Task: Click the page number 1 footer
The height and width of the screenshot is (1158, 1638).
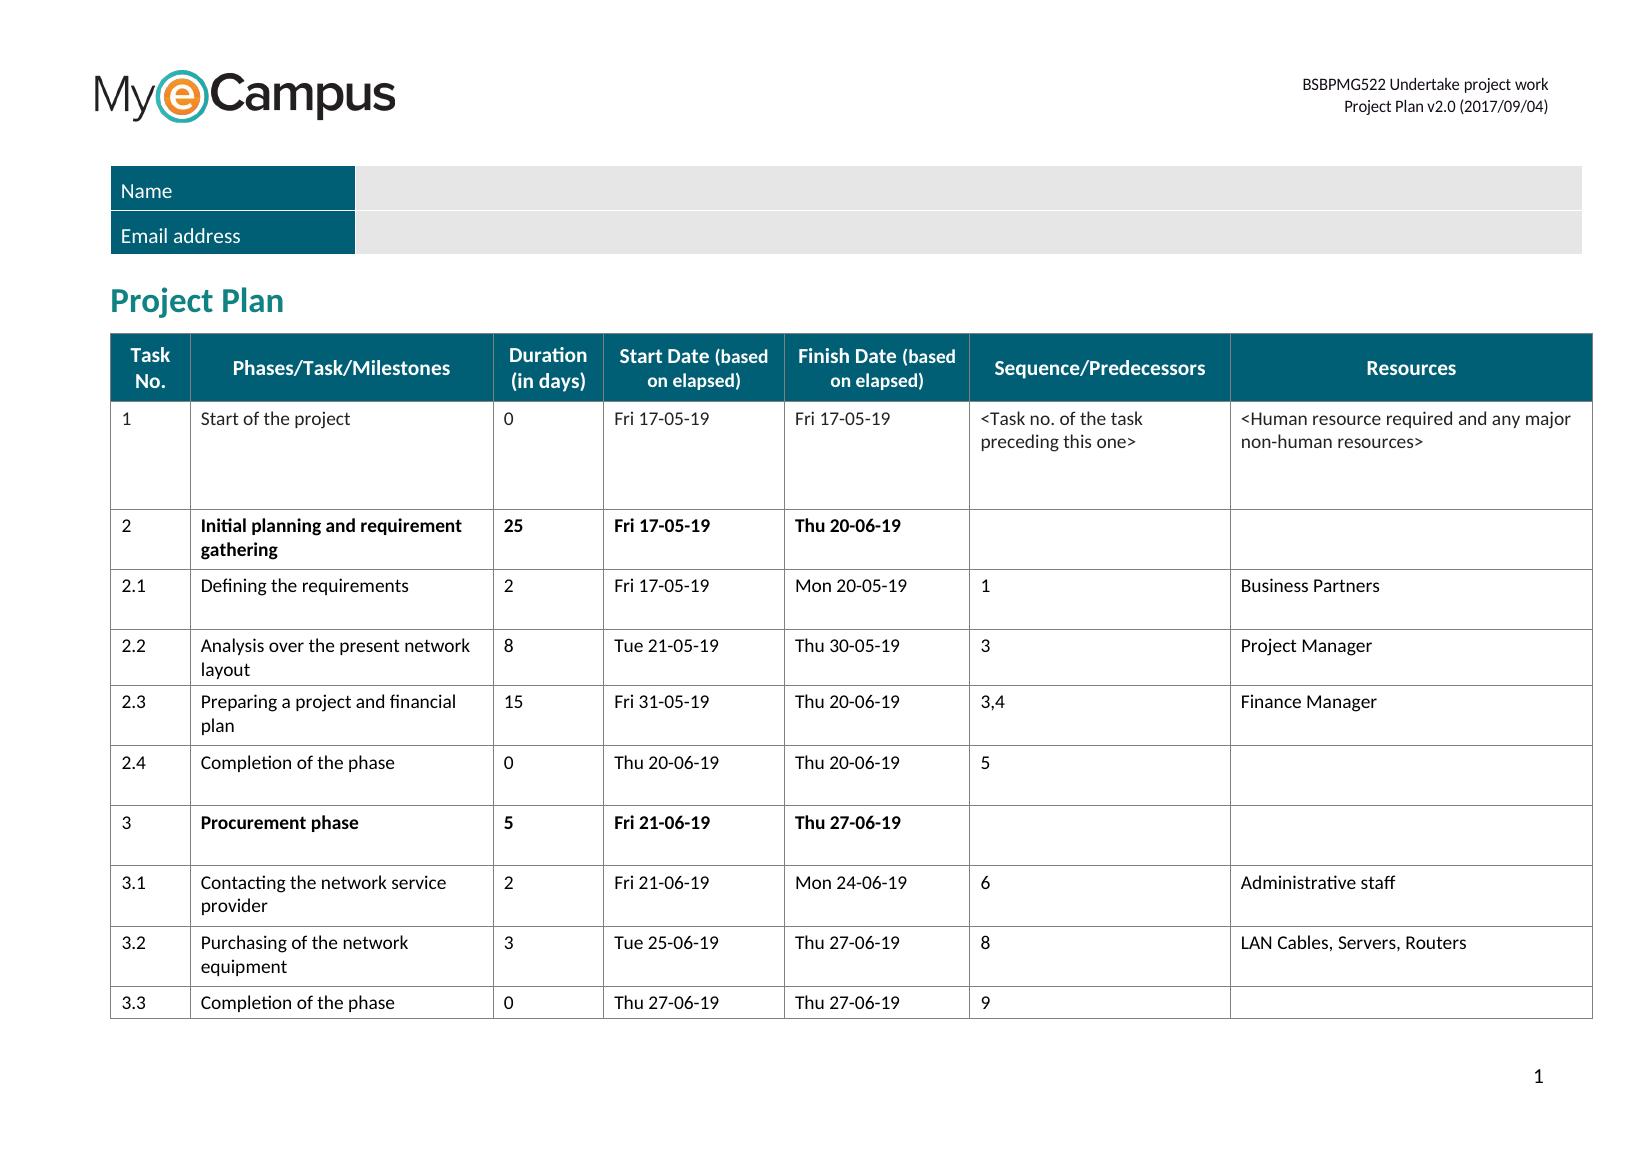Action: click(x=1538, y=1076)
